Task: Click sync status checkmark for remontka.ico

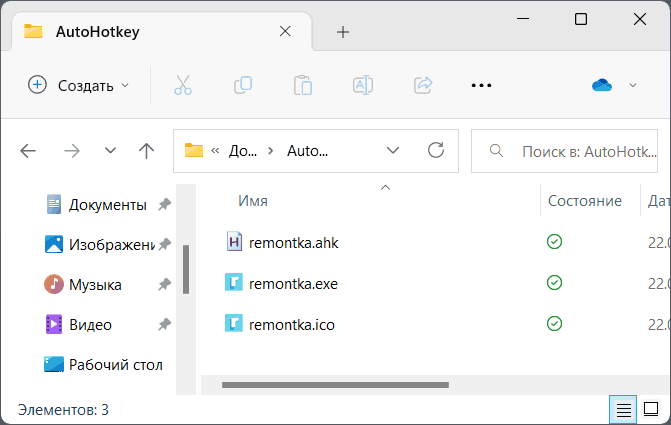Action: click(x=554, y=324)
